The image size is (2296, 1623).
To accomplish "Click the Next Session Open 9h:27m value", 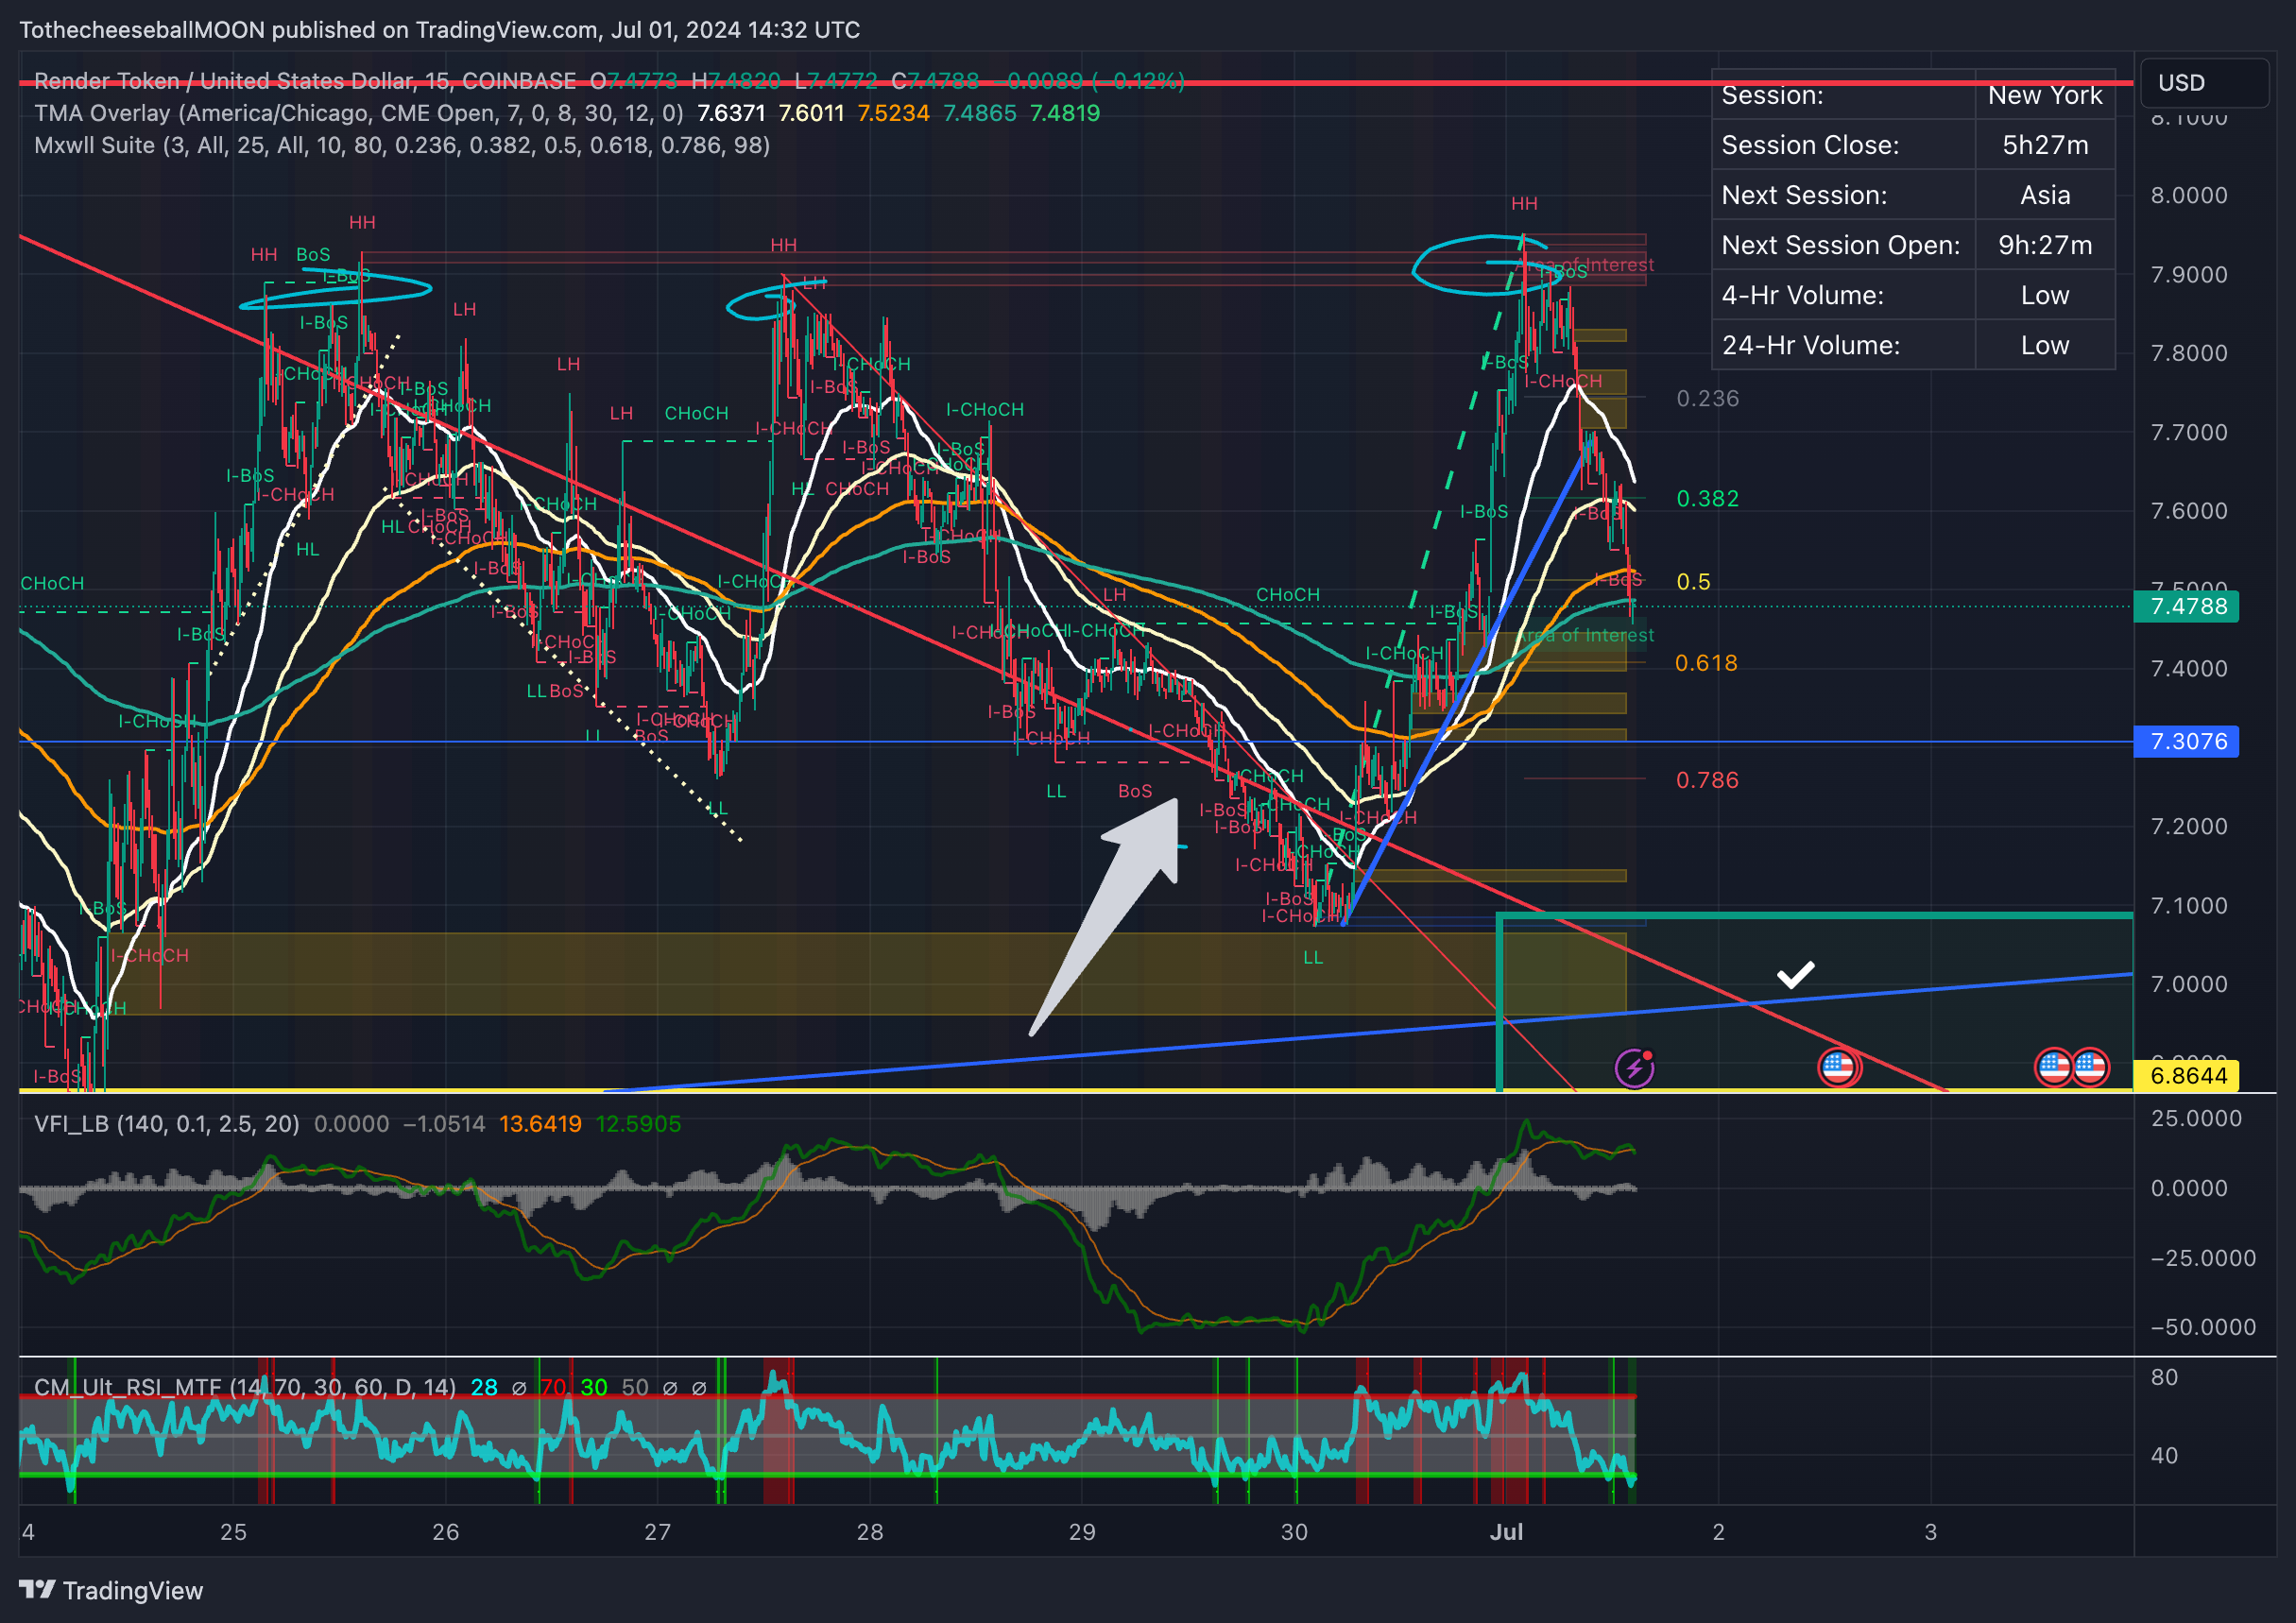I will click(x=2045, y=245).
